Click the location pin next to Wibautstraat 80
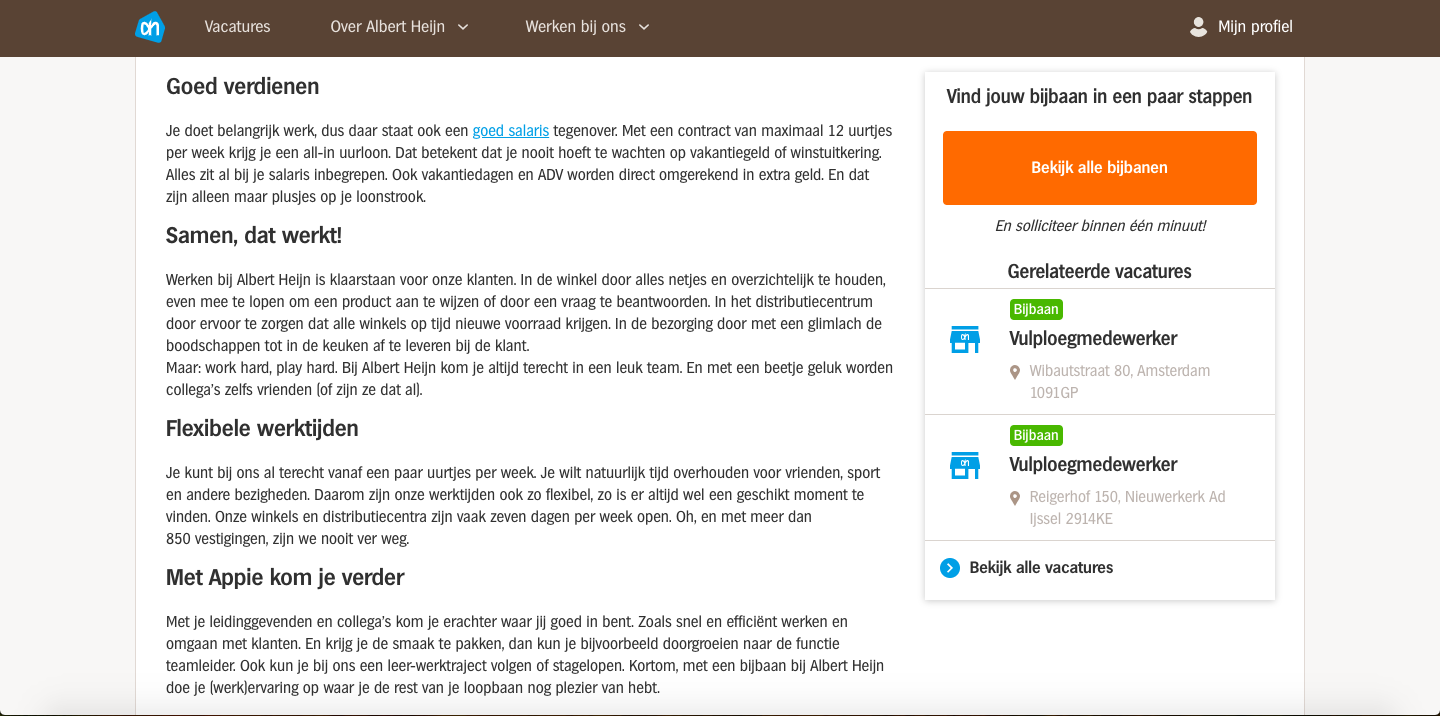The width and height of the screenshot is (1440, 716). 1017,371
